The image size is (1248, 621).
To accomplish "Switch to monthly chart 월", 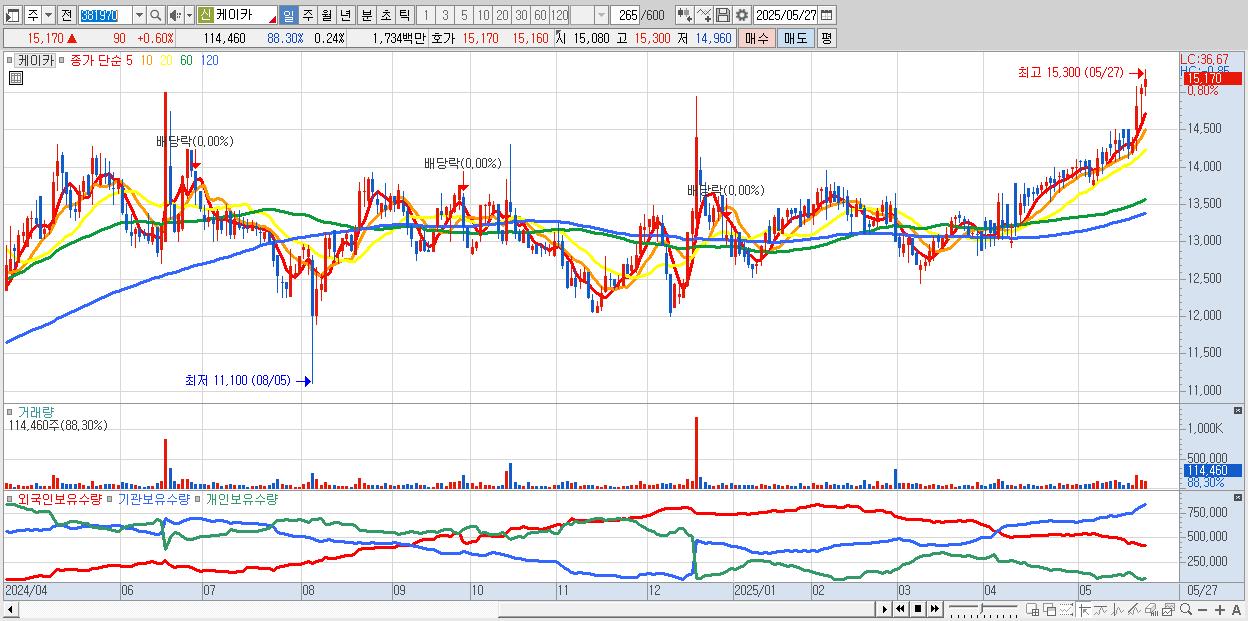I will (326, 15).
